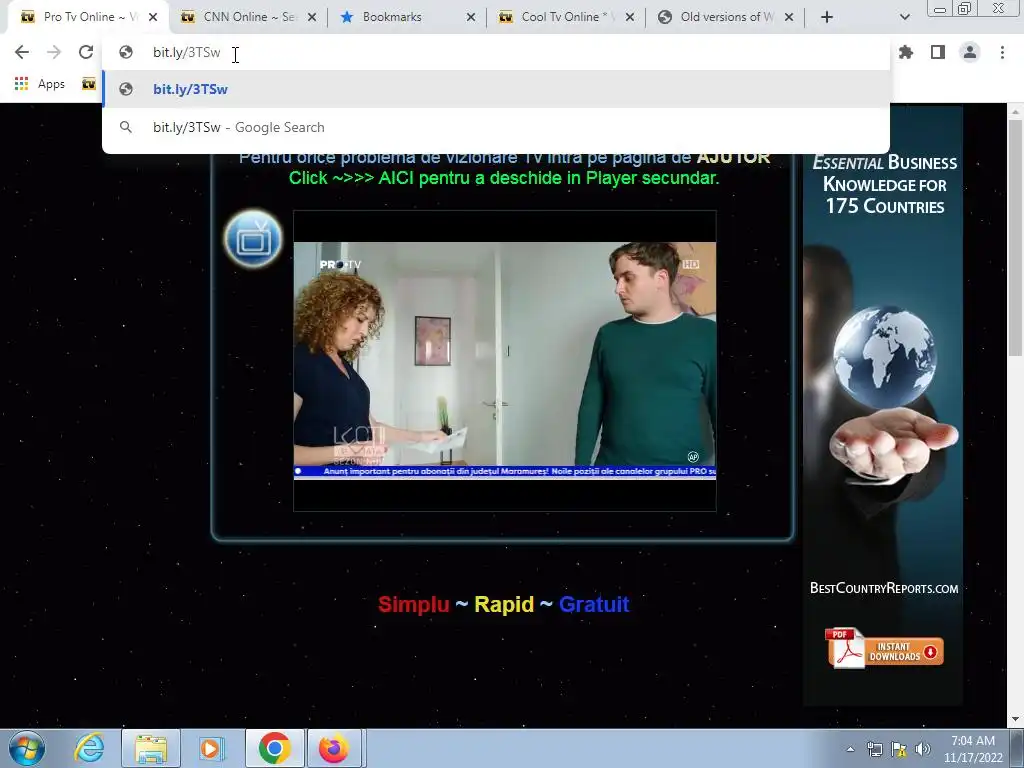
Task: Close the Old versions tab
Action: [789, 18]
